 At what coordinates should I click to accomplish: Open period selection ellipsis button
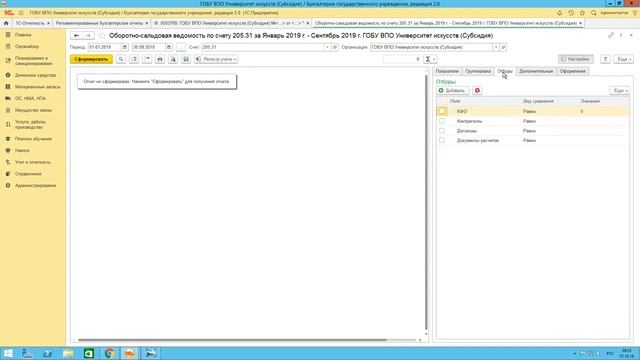pyautogui.click(x=181, y=47)
